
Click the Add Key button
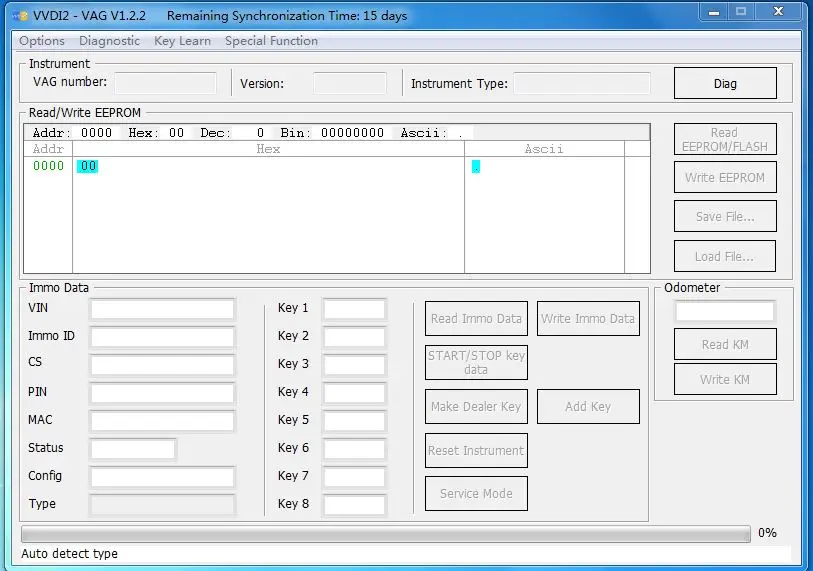(x=588, y=407)
